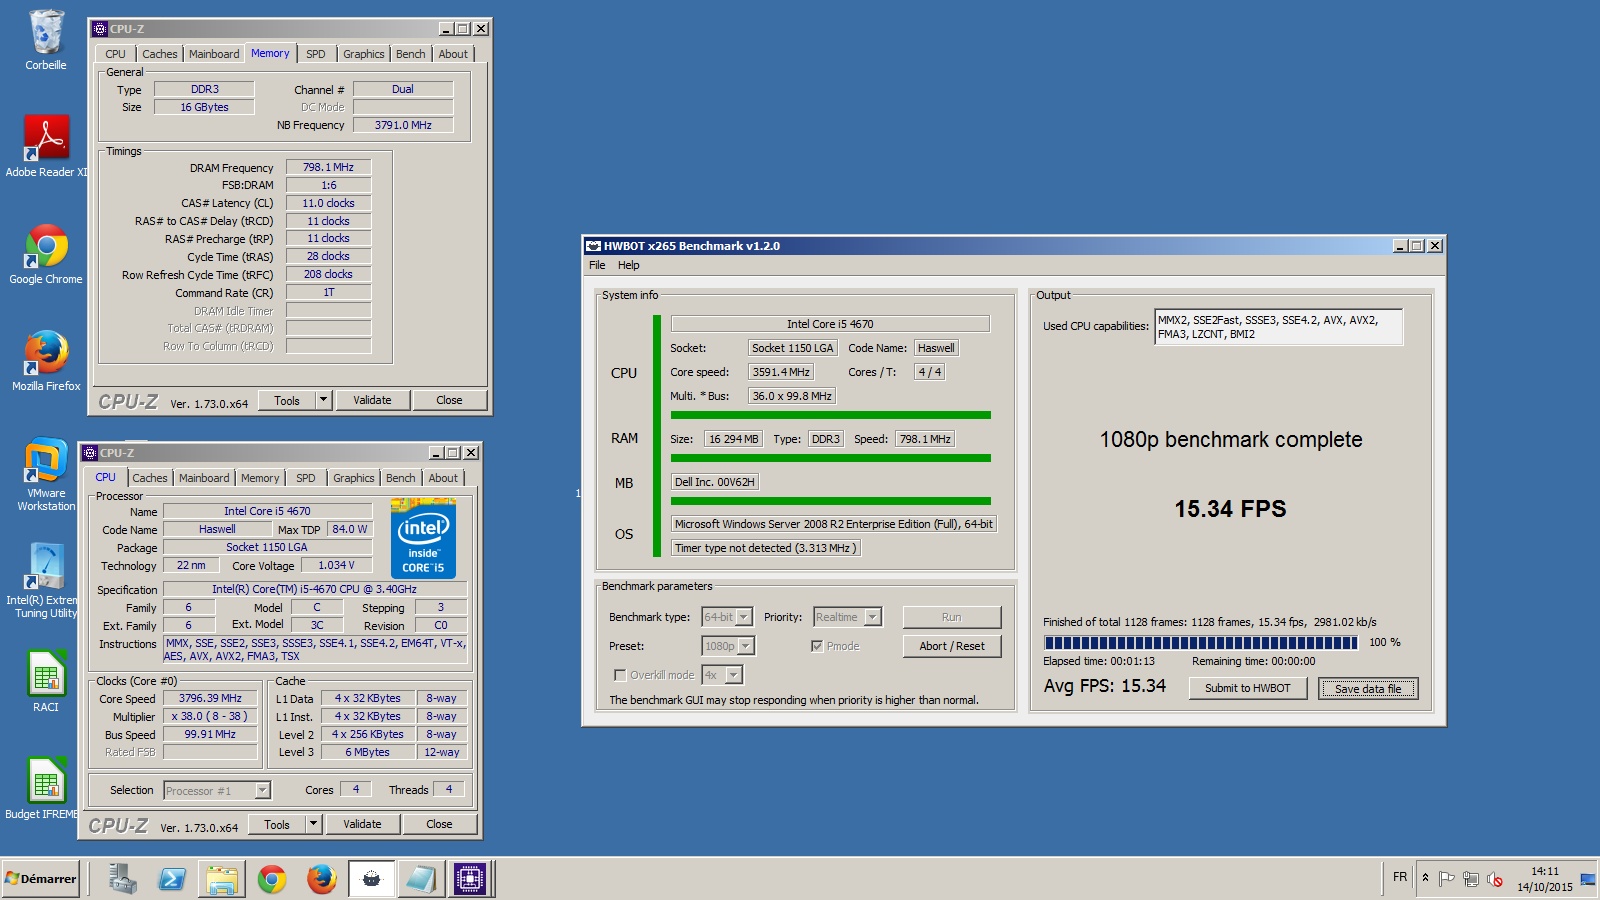Viewport: 1600px width, 900px height.
Task: Open the Preset 1080p dropdown
Action: (x=746, y=647)
